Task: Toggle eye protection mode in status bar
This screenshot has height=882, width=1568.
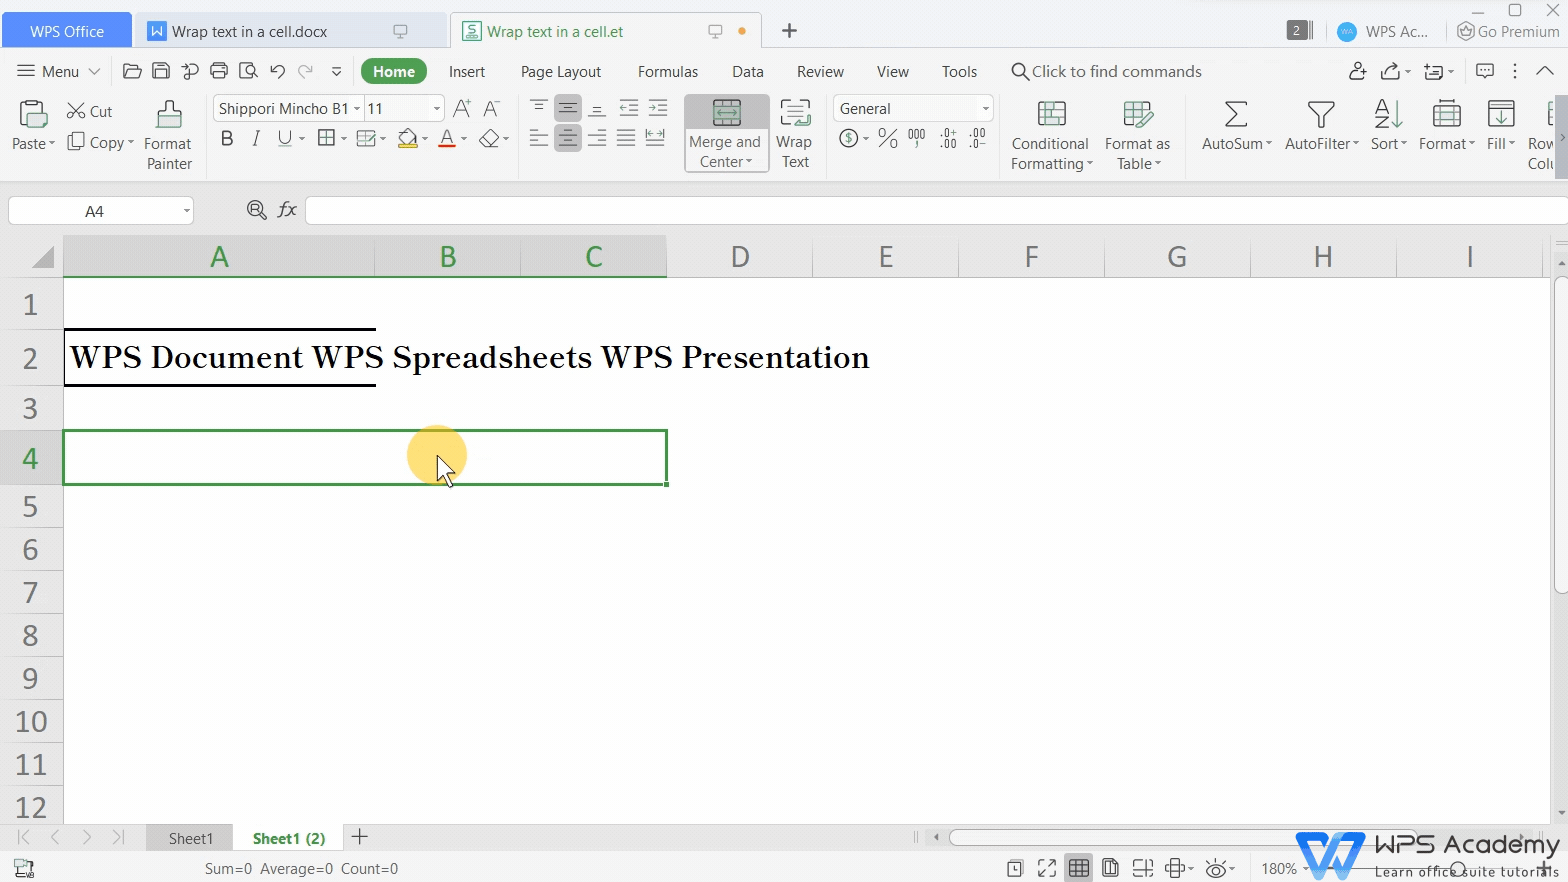Action: [1215, 868]
